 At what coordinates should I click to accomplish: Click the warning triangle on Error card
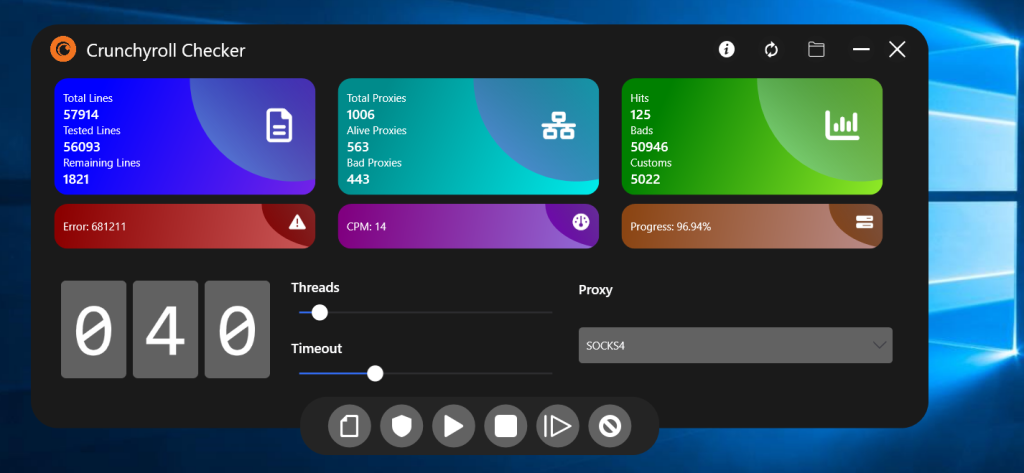tap(297, 222)
